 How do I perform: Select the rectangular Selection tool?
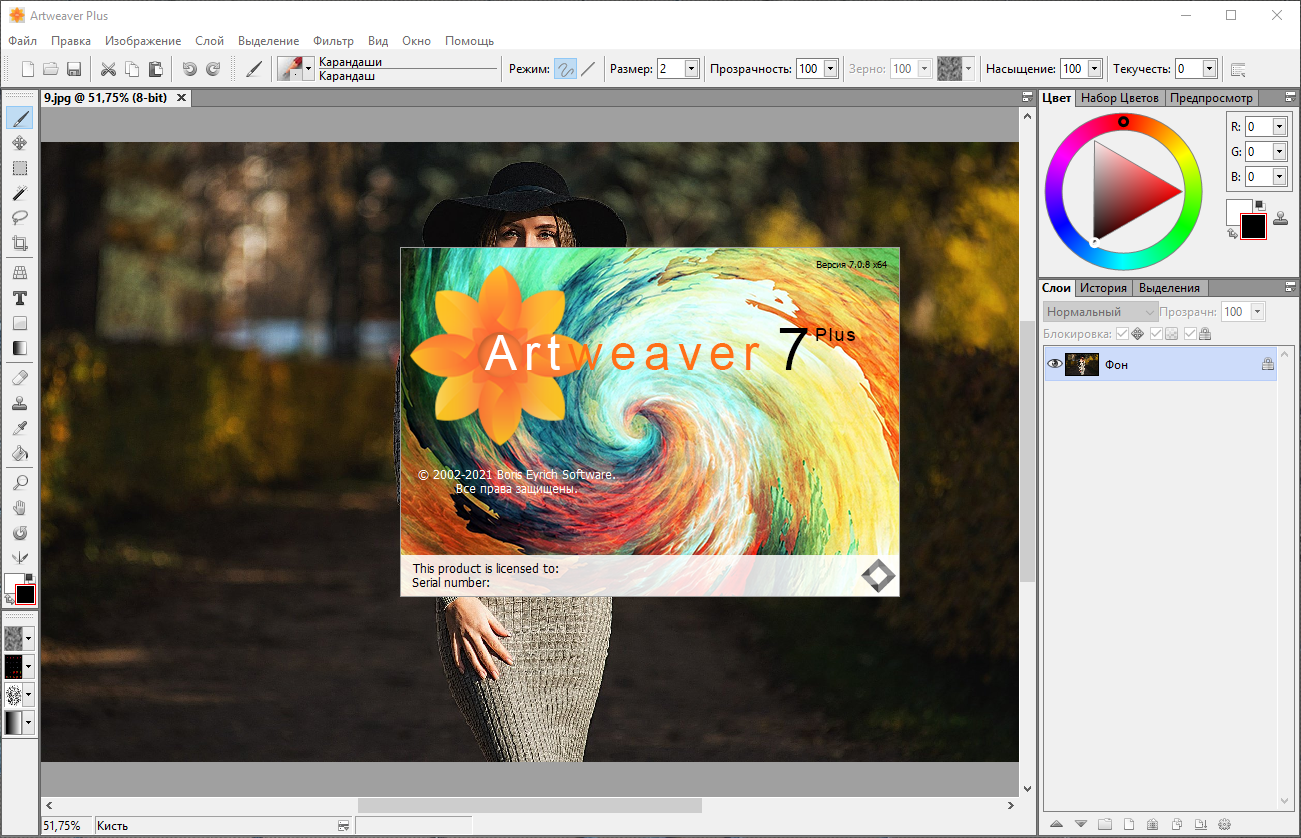pyautogui.click(x=19, y=168)
